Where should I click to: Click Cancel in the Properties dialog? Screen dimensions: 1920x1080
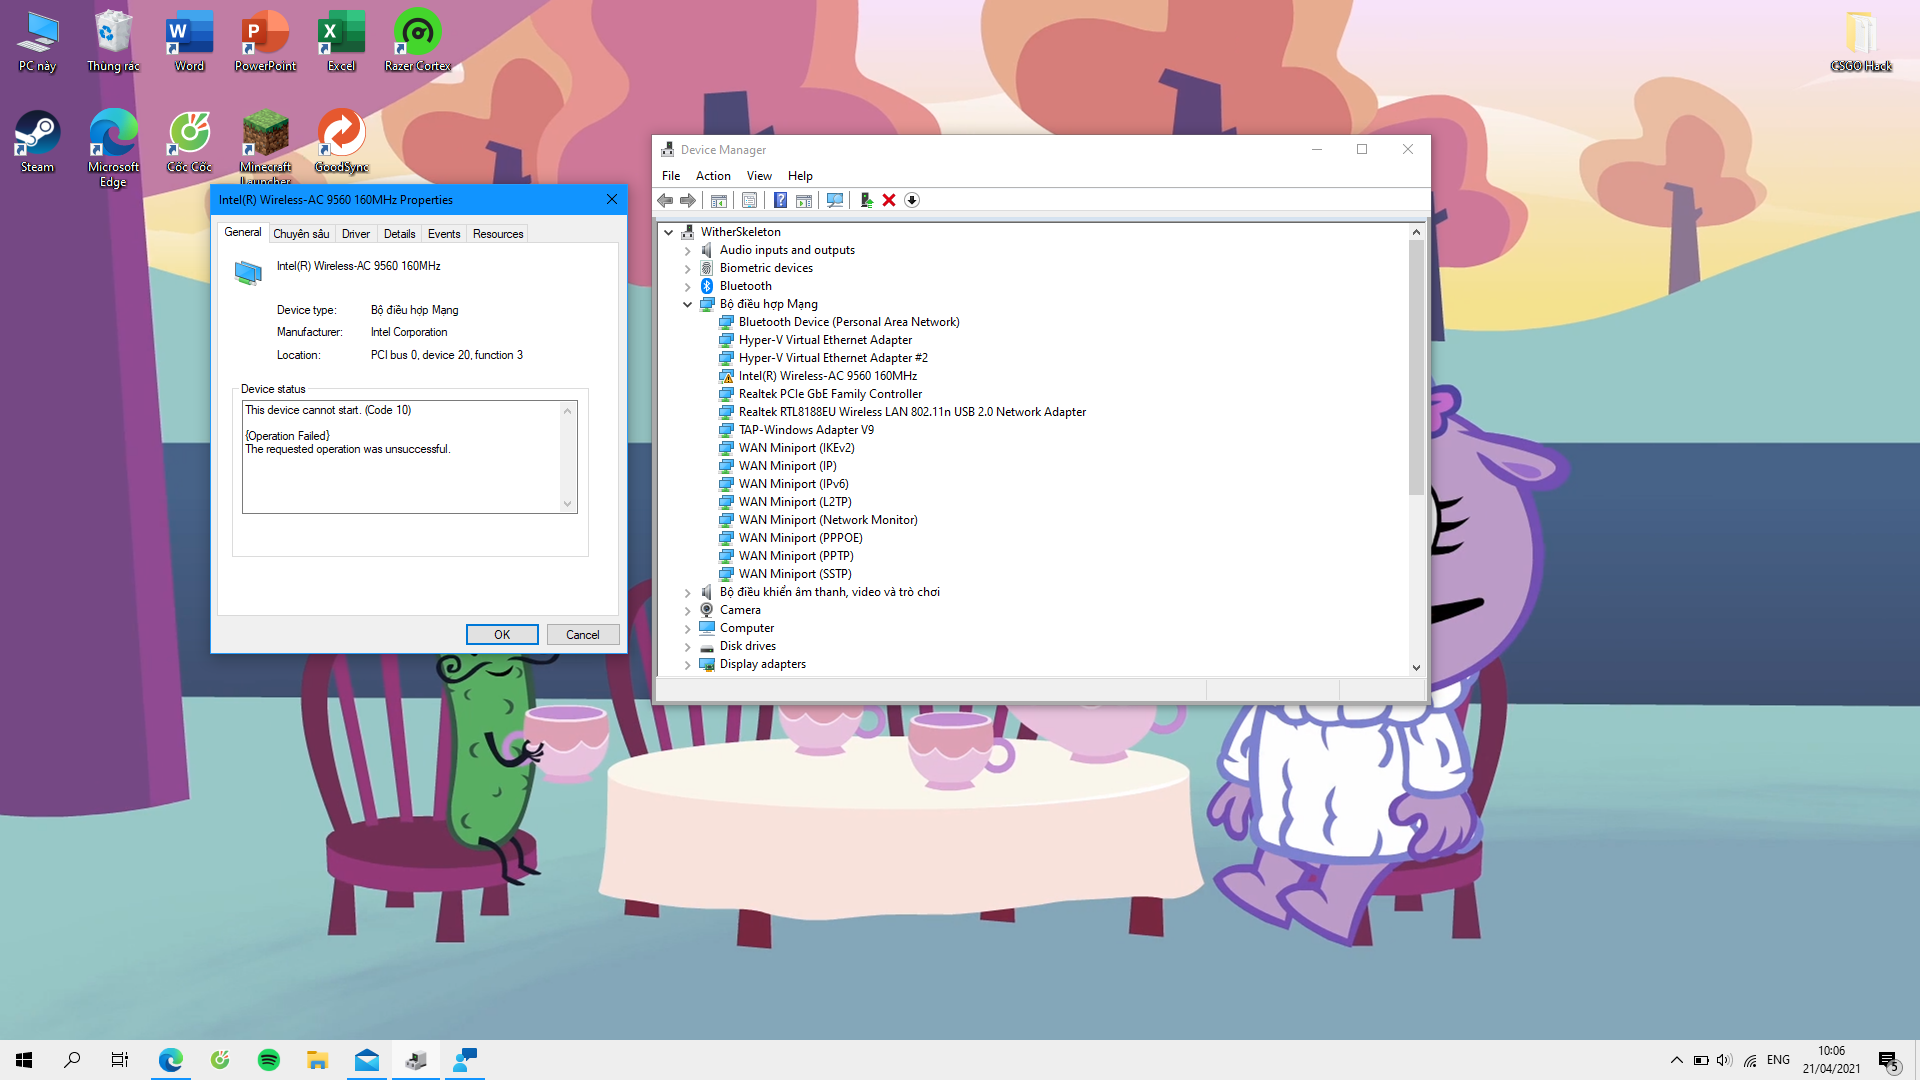pos(583,635)
